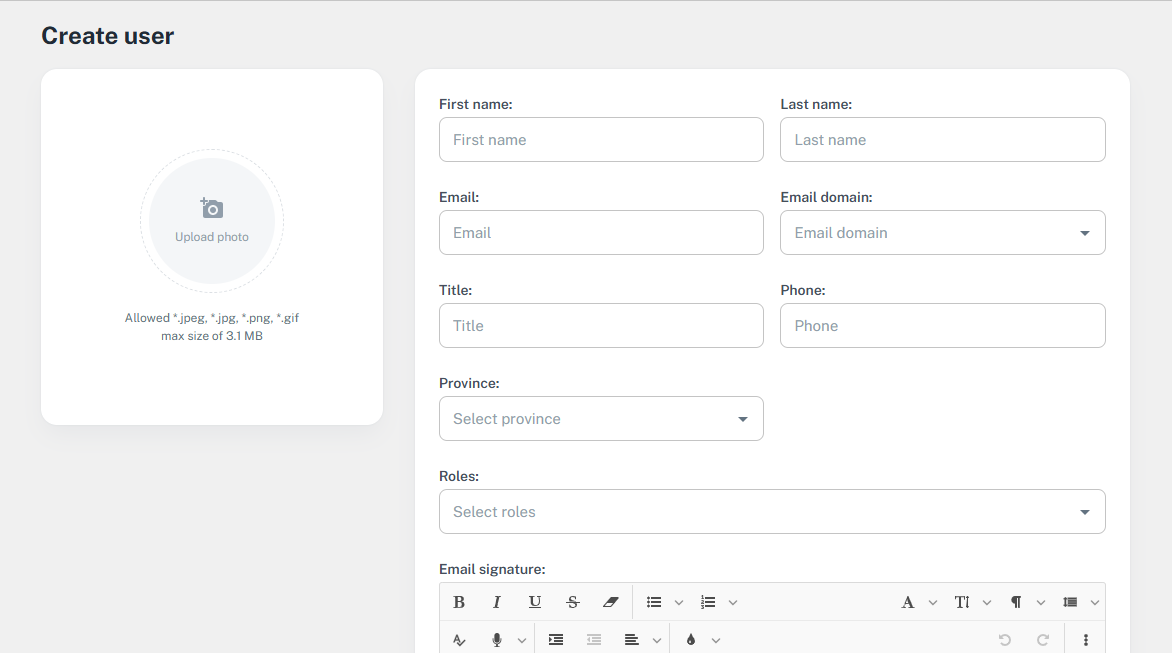Click the microphone dictation icon
This screenshot has width=1172, height=653.
(497, 640)
